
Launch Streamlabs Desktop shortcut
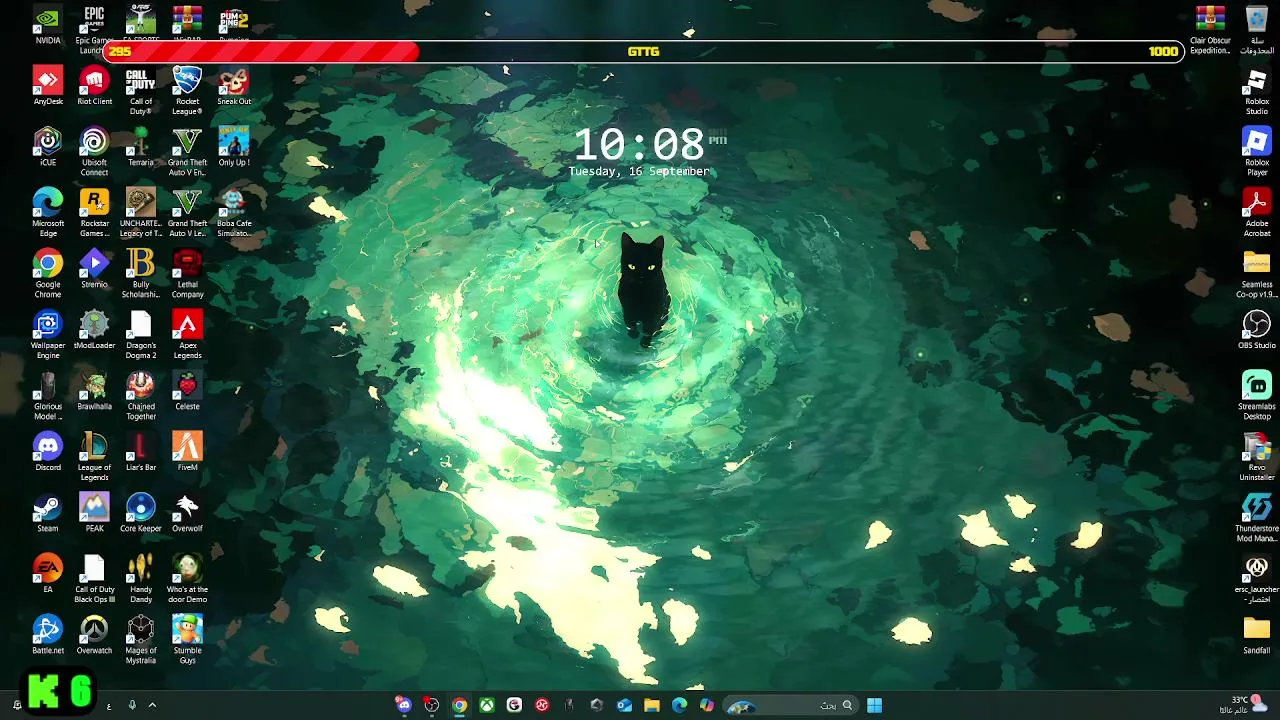pos(1257,395)
